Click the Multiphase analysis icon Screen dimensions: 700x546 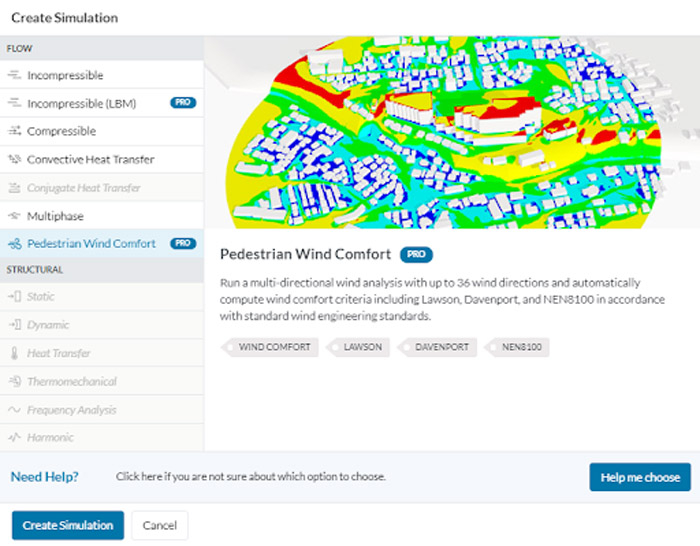[x=15, y=216]
